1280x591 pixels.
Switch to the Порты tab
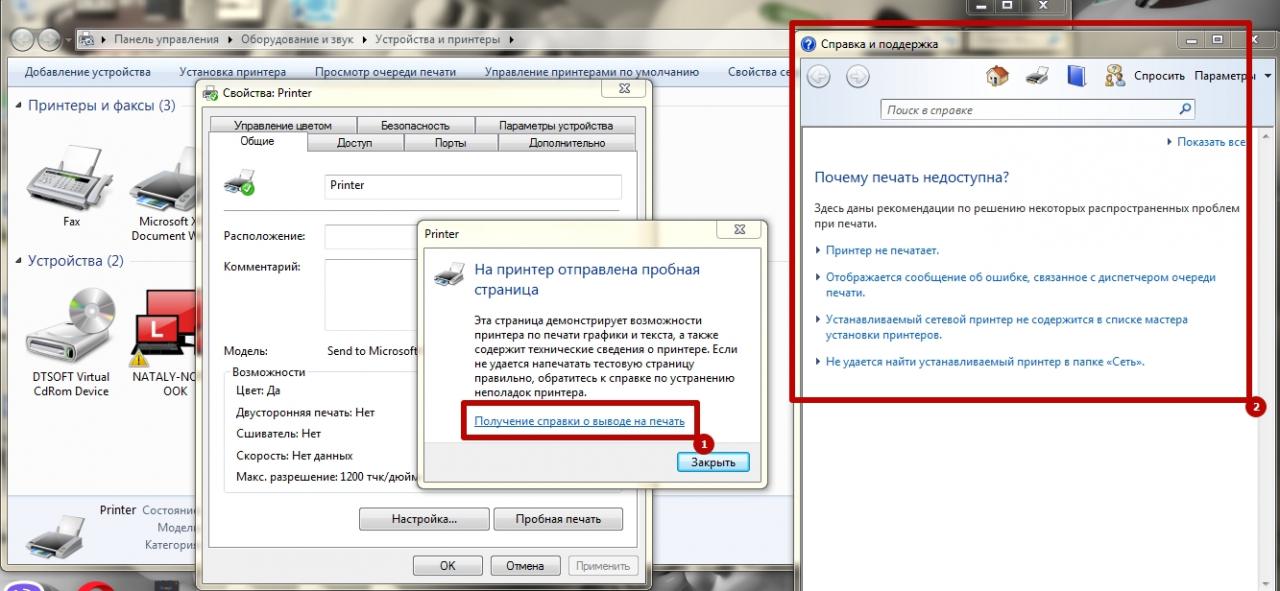pos(450,143)
